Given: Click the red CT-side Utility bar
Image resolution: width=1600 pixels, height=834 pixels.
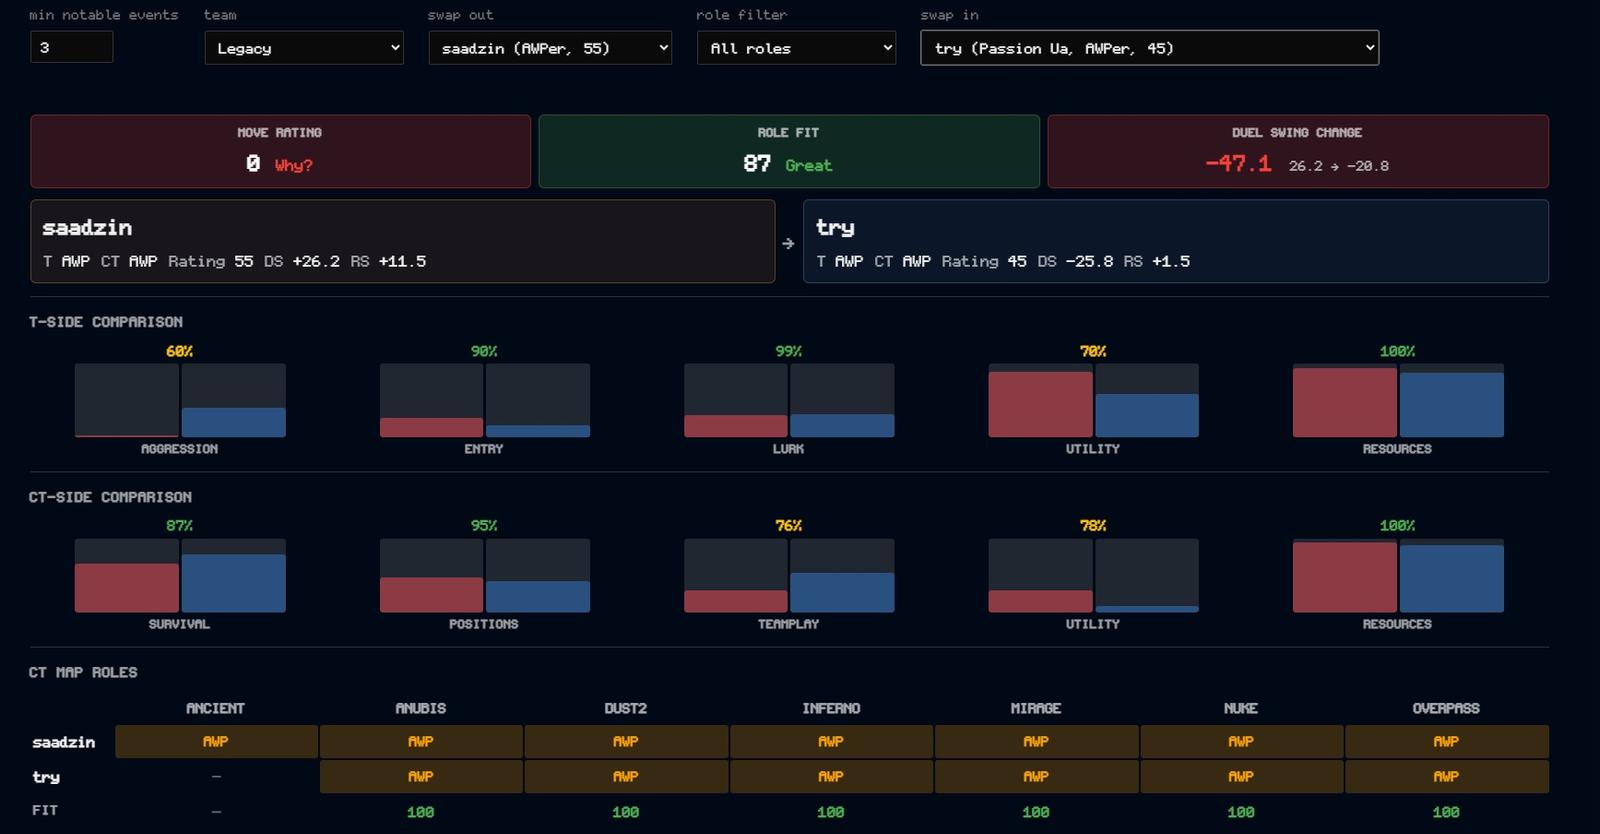Looking at the screenshot, I should click(x=1040, y=601).
